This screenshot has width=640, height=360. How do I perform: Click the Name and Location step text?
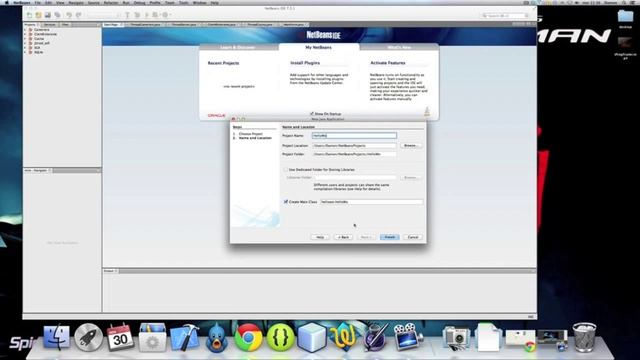tap(255, 138)
